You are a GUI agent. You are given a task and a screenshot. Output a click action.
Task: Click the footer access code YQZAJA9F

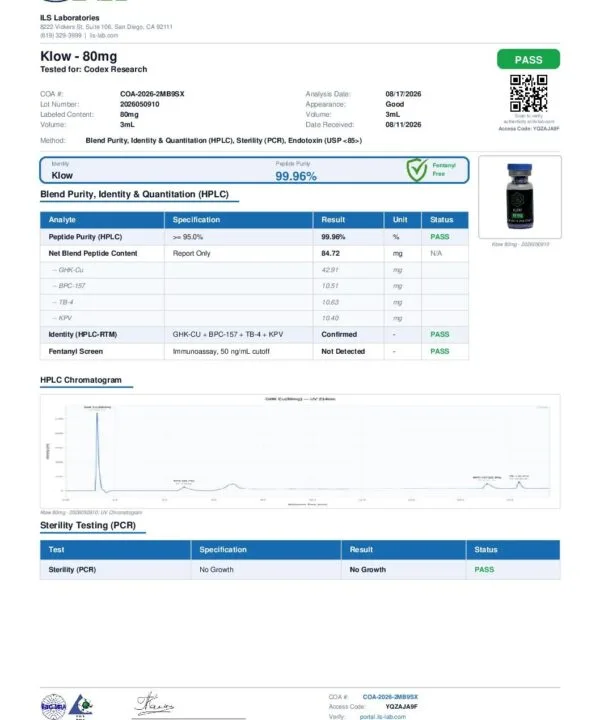[401, 707]
